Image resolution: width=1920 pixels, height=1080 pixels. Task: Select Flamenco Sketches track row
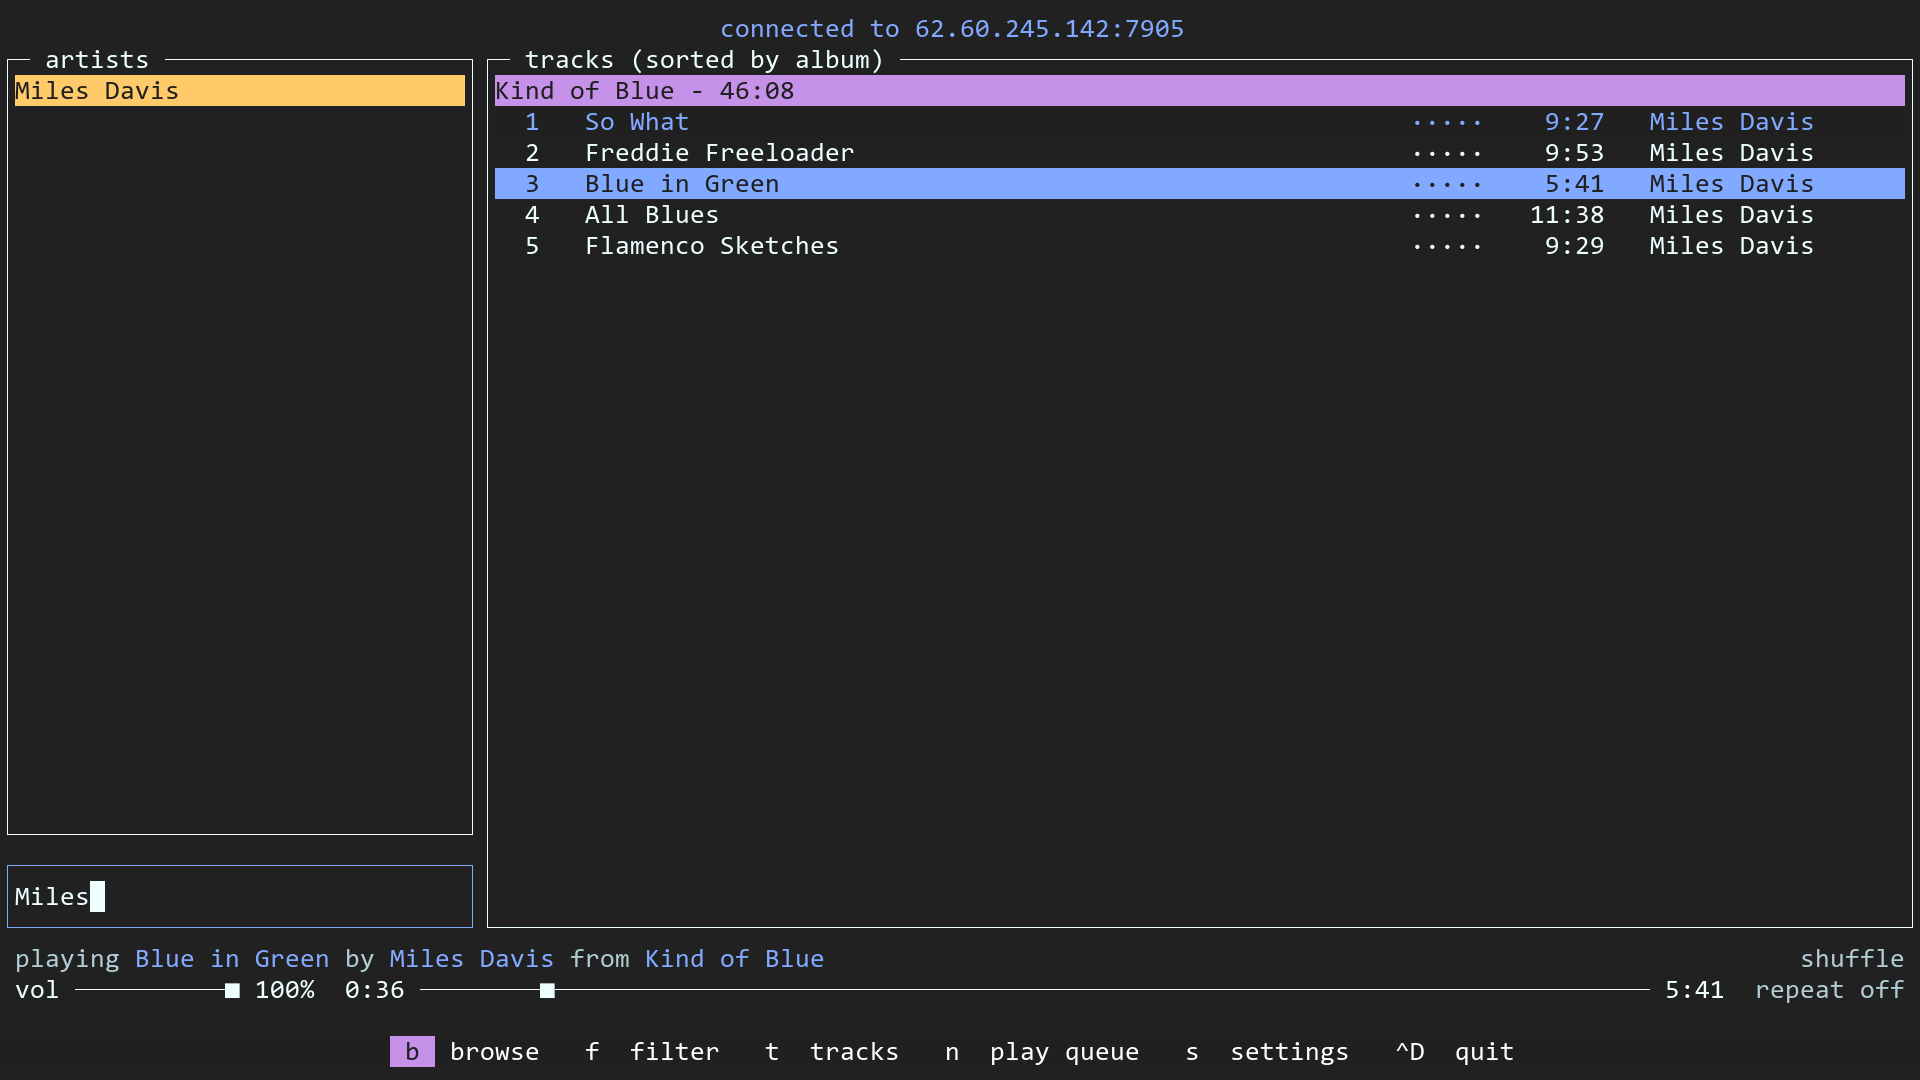click(x=711, y=246)
